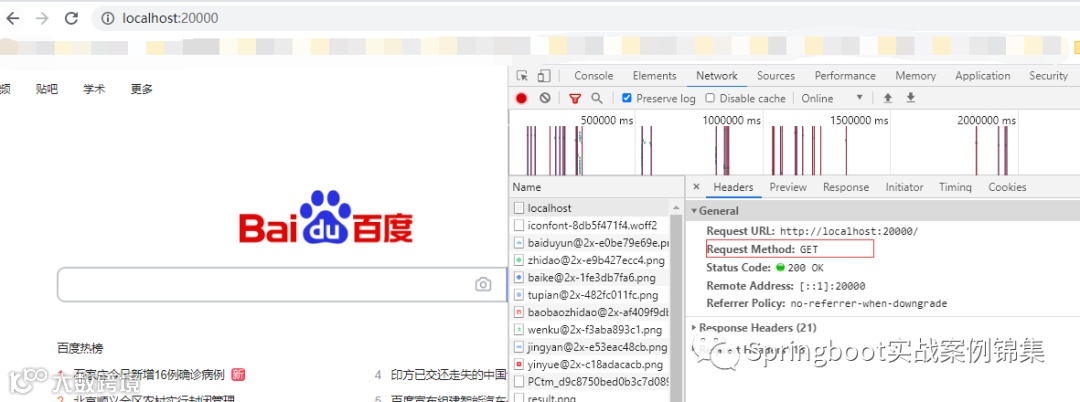Click the Name column header
This screenshot has width=1080, height=402.
[596, 187]
